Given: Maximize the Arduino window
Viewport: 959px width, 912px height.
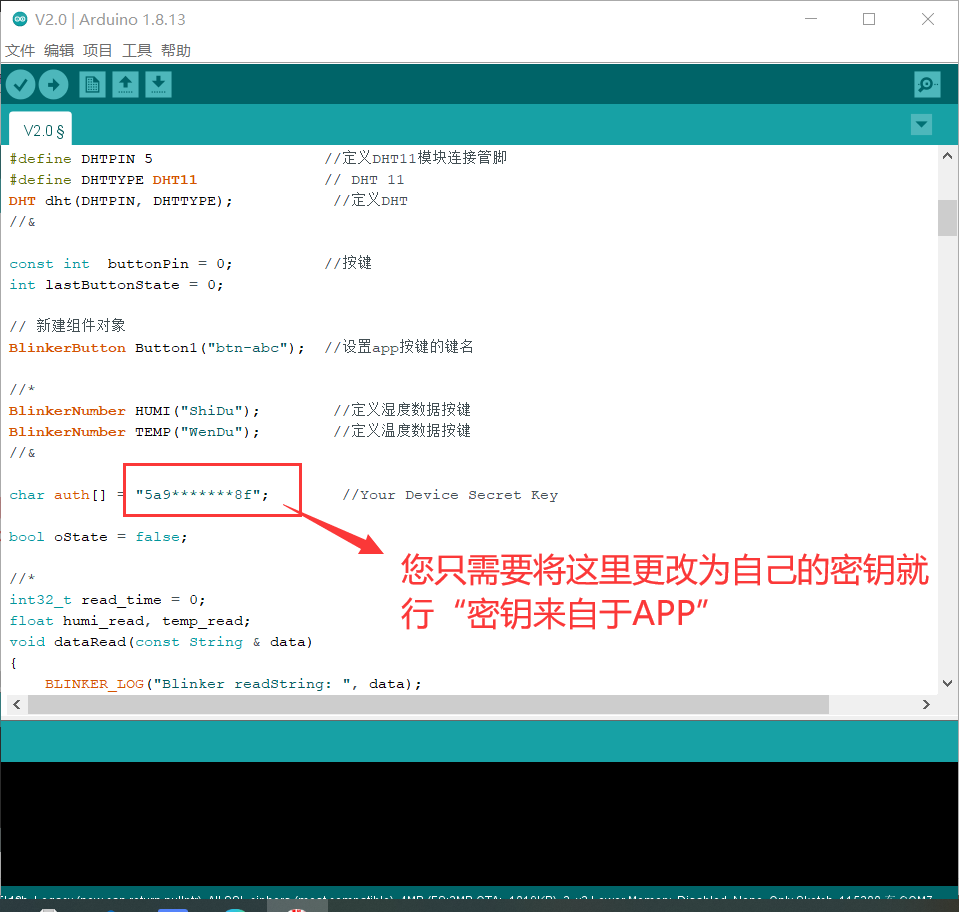Looking at the screenshot, I should point(868,20).
